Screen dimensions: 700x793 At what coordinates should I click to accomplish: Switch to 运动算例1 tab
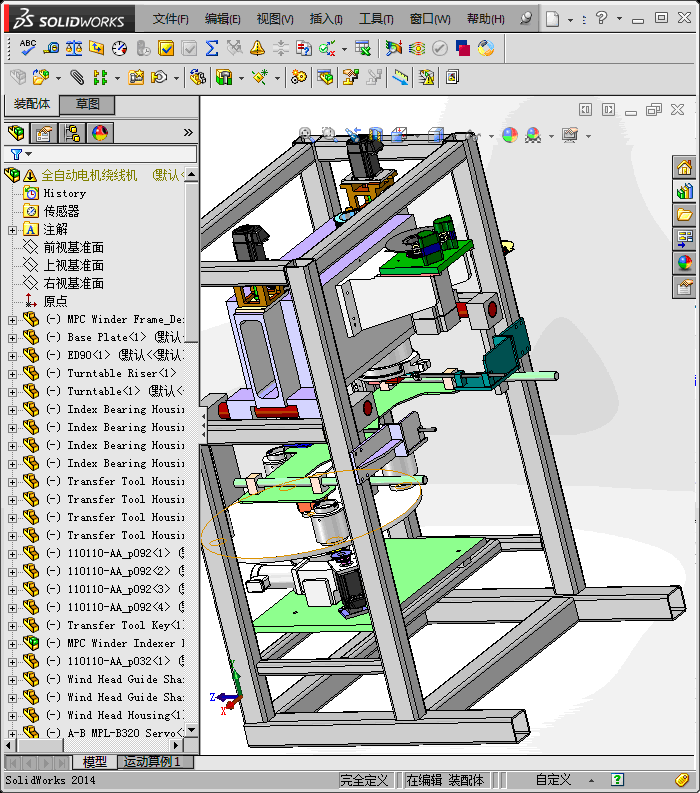pos(152,762)
